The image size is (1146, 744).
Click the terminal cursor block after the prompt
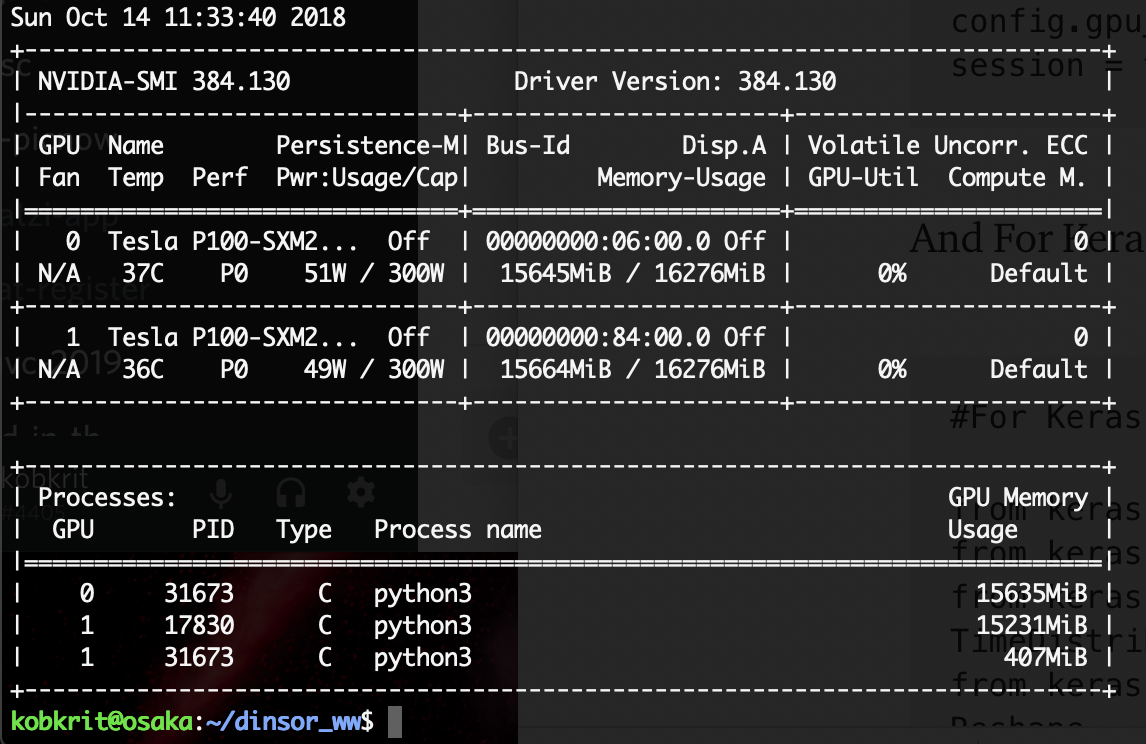(x=394, y=722)
